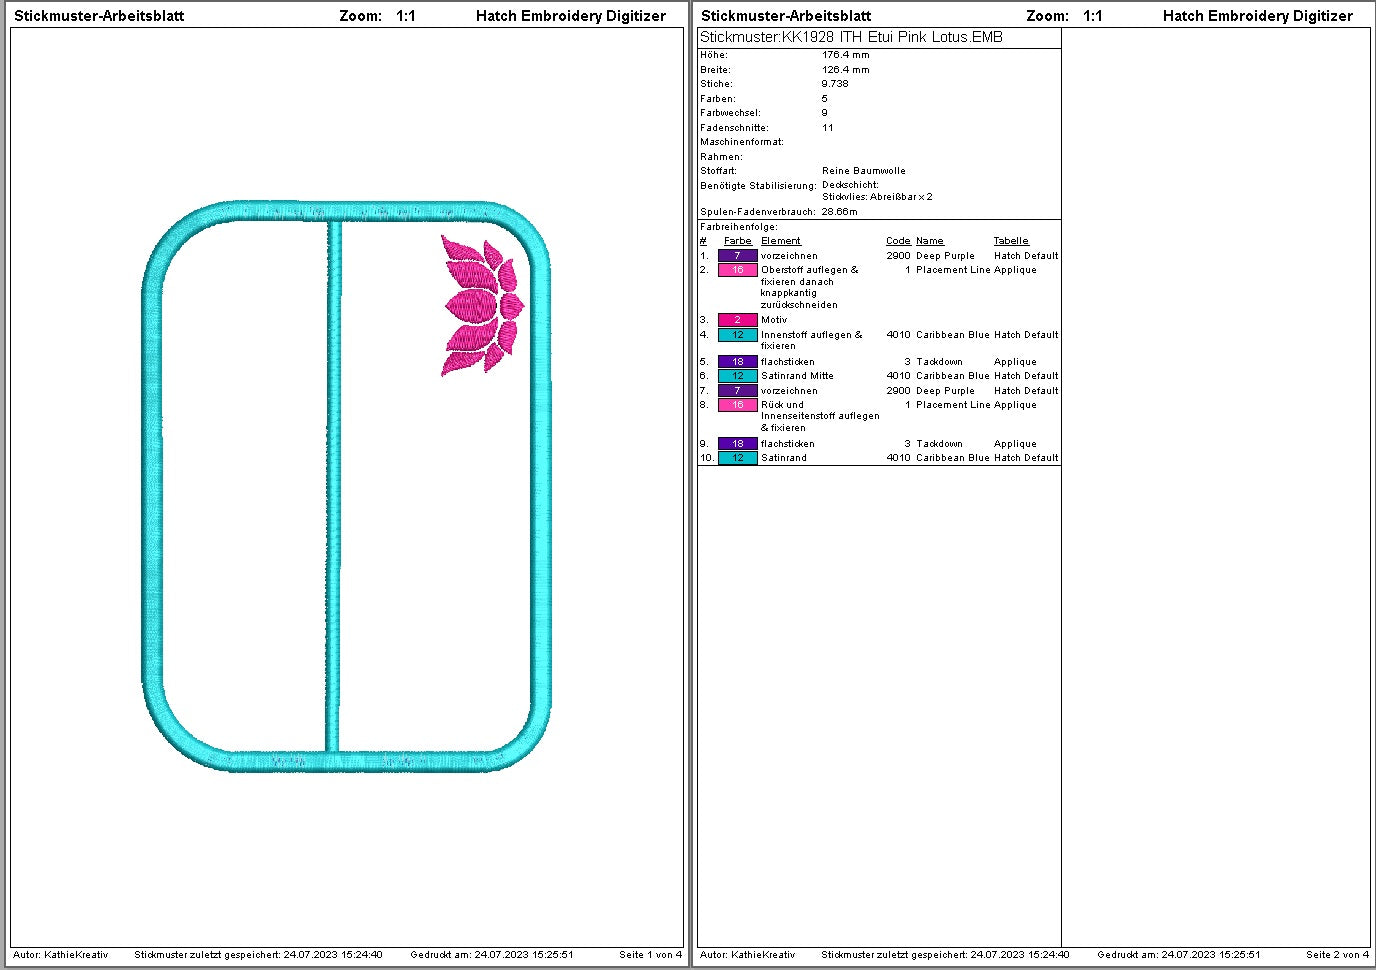
Task: Click the Code column header
Action: pyautogui.click(x=898, y=241)
